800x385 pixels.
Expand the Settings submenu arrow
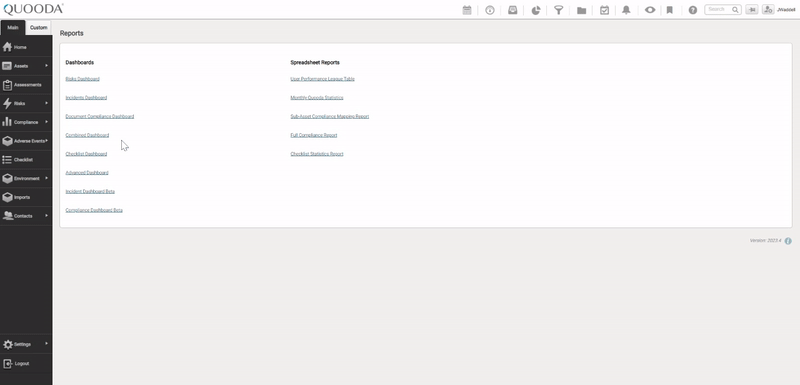[46, 344]
